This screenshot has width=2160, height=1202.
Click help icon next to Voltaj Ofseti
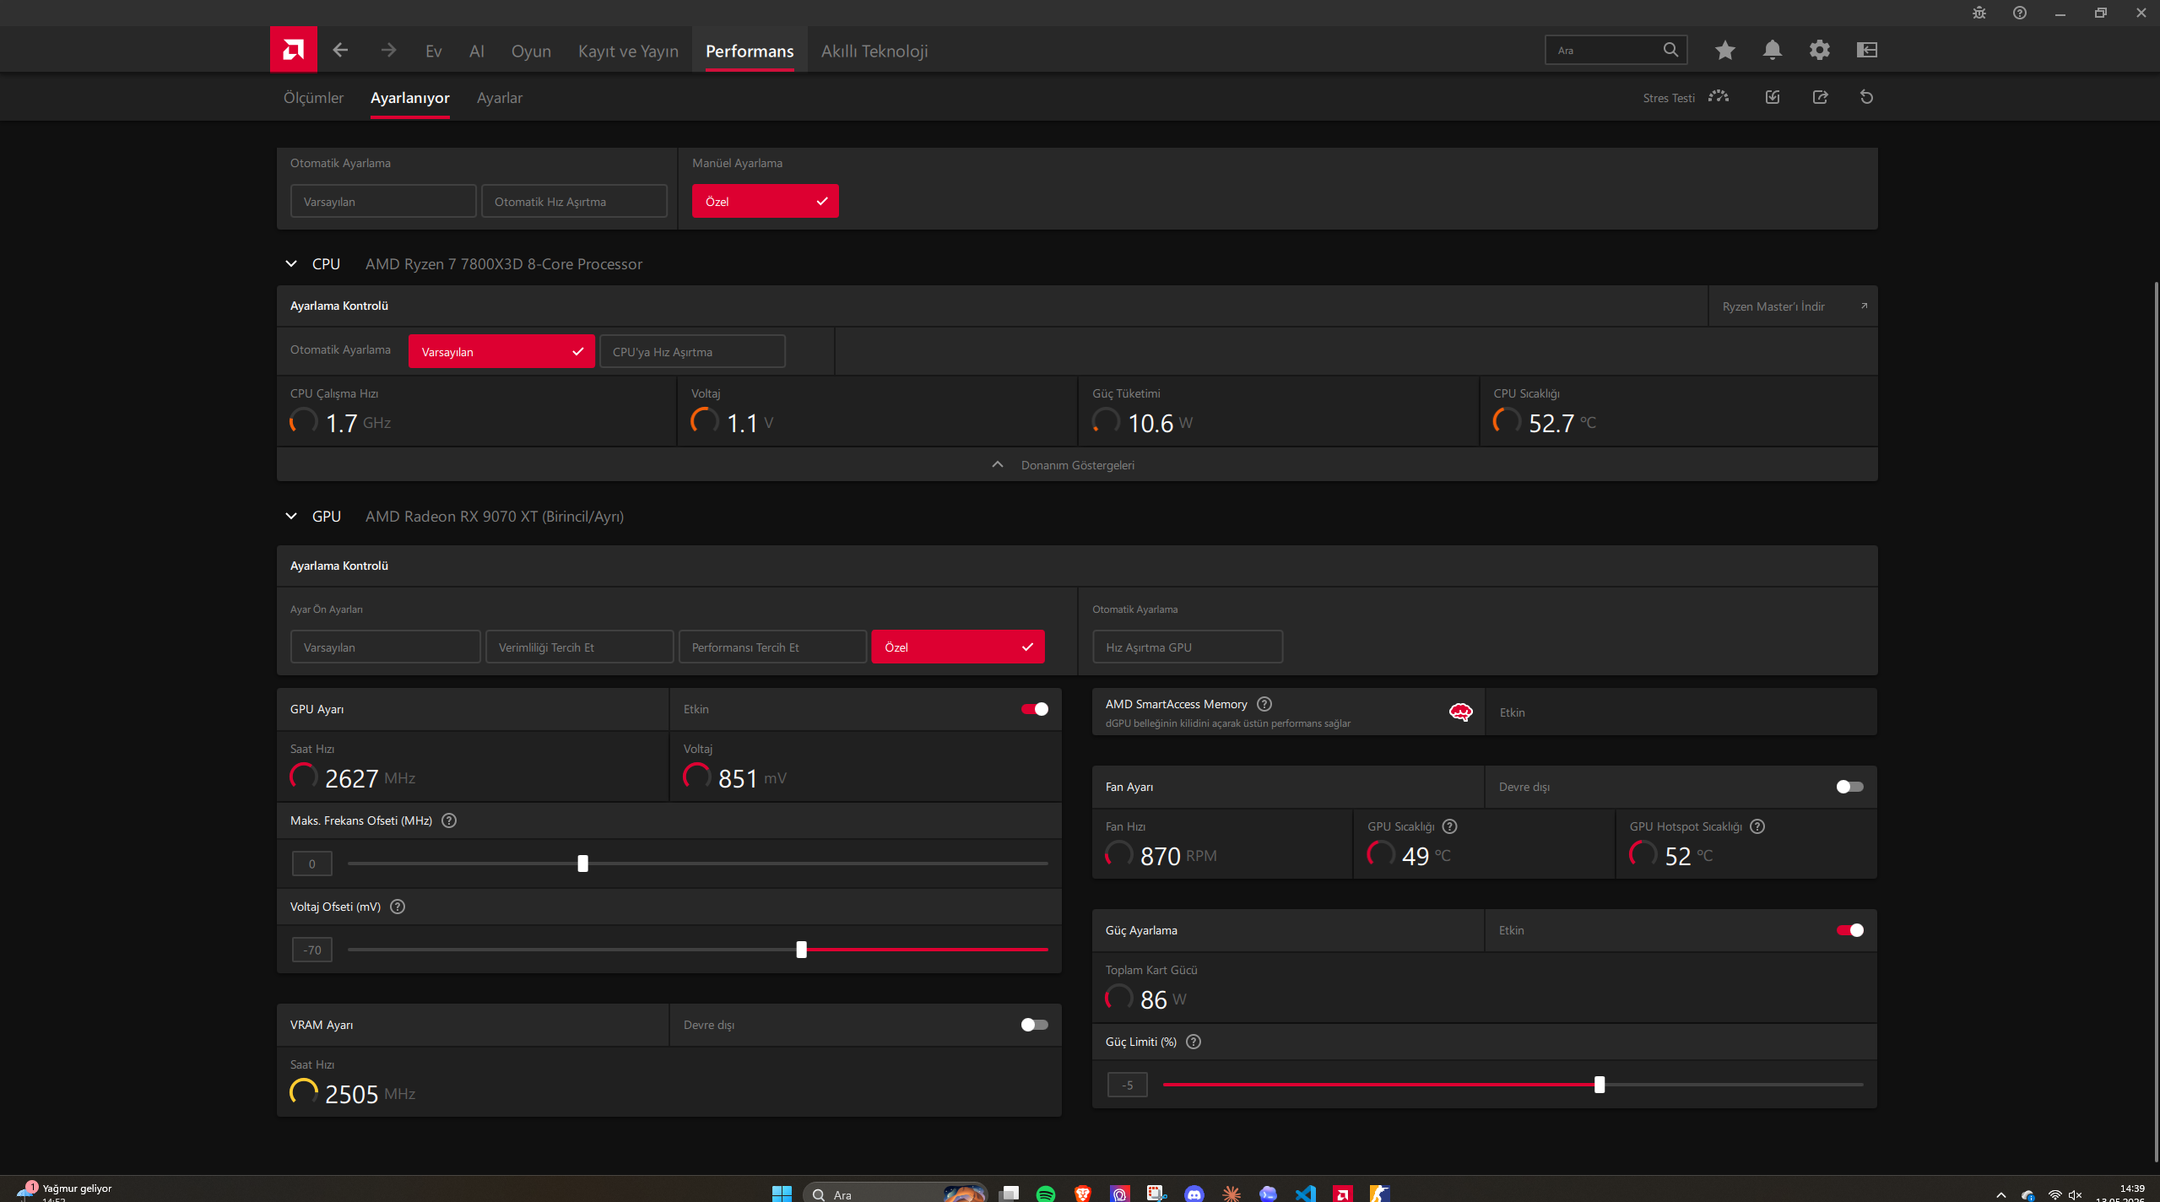398,907
